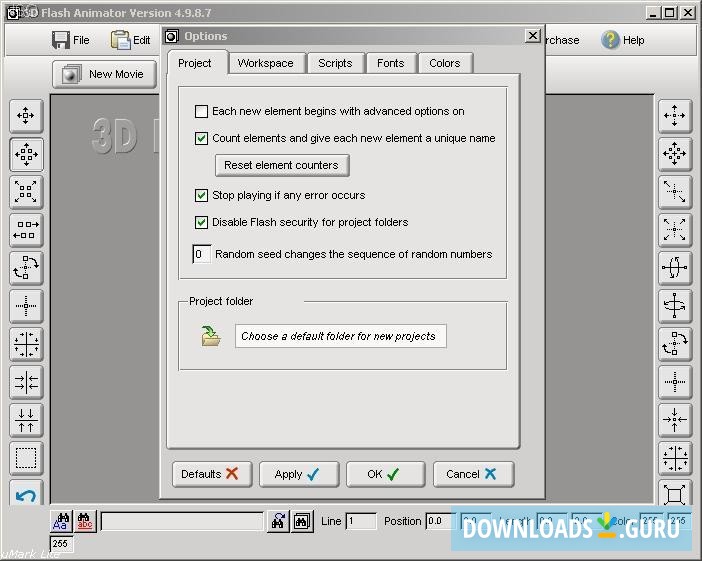702x561 pixels.
Task: Select the converge-to-center tool on right toolbar
Action: pos(675,420)
